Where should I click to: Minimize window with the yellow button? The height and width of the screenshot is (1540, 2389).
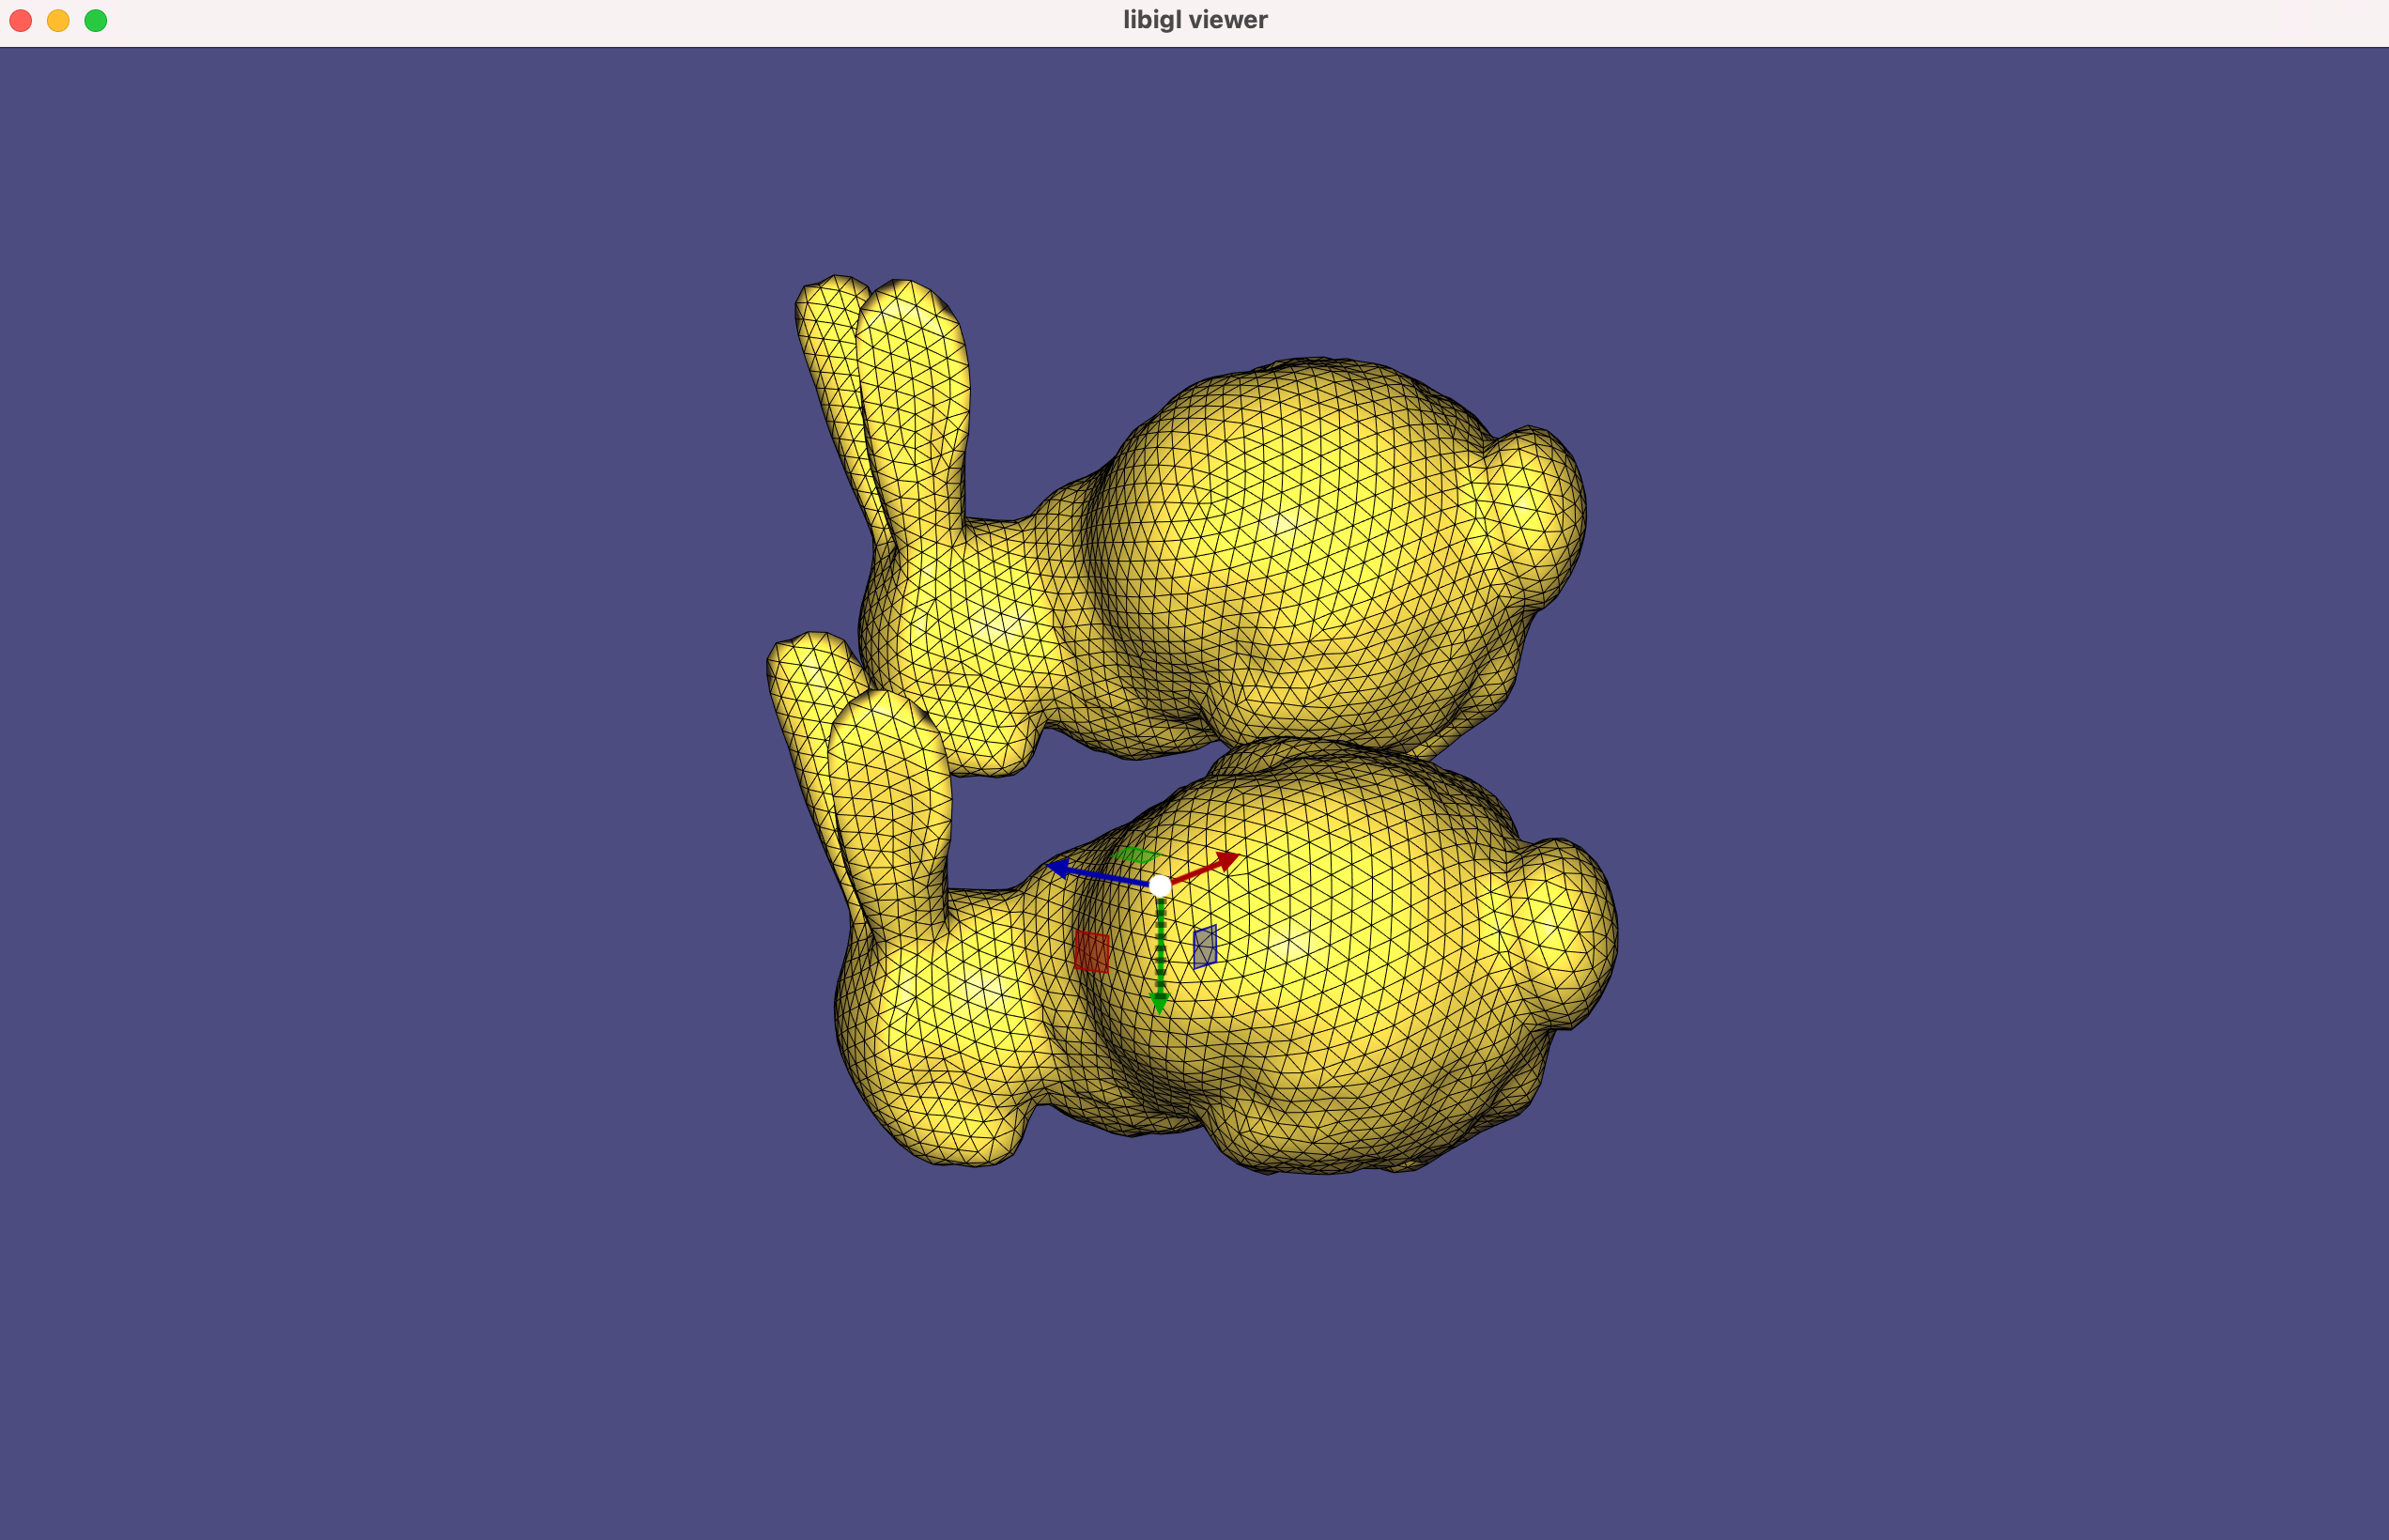tap(58, 20)
